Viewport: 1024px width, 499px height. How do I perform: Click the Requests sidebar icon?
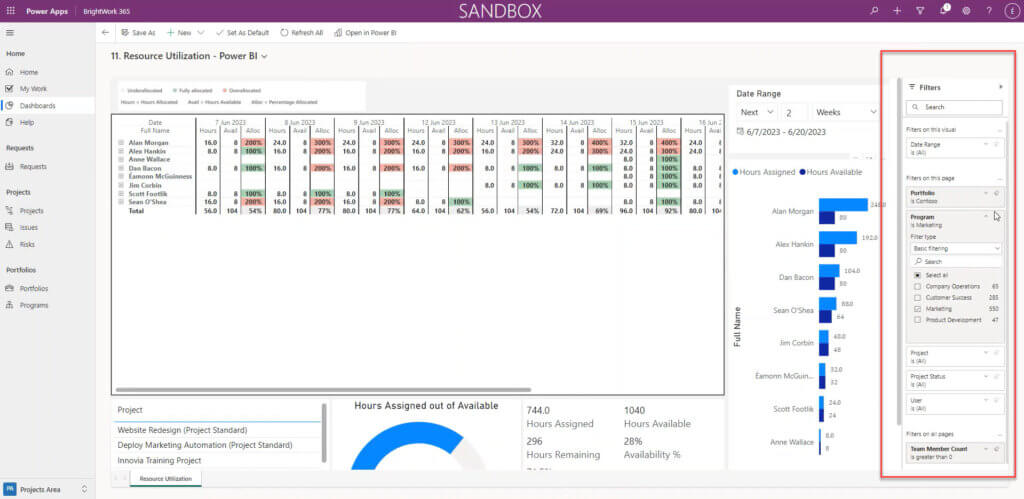click(9, 167)
